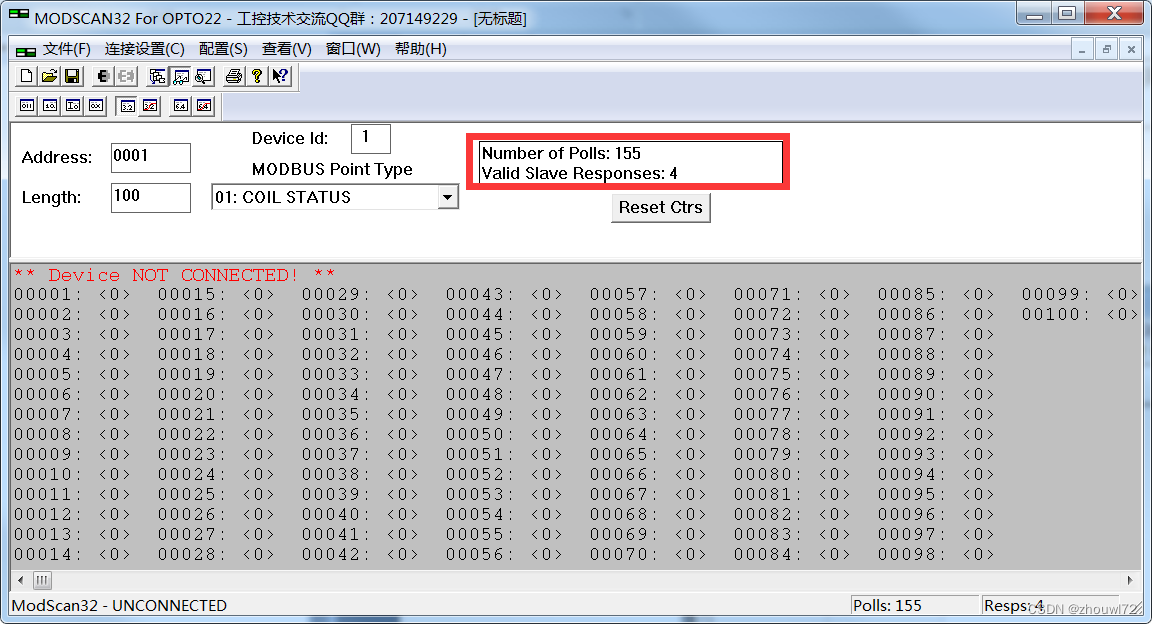Image resolution: width=1152 pixels, height=624 pixels.
Task: Minimize the inner document window
Action: pyautogui.click(x=1081, y=50)
